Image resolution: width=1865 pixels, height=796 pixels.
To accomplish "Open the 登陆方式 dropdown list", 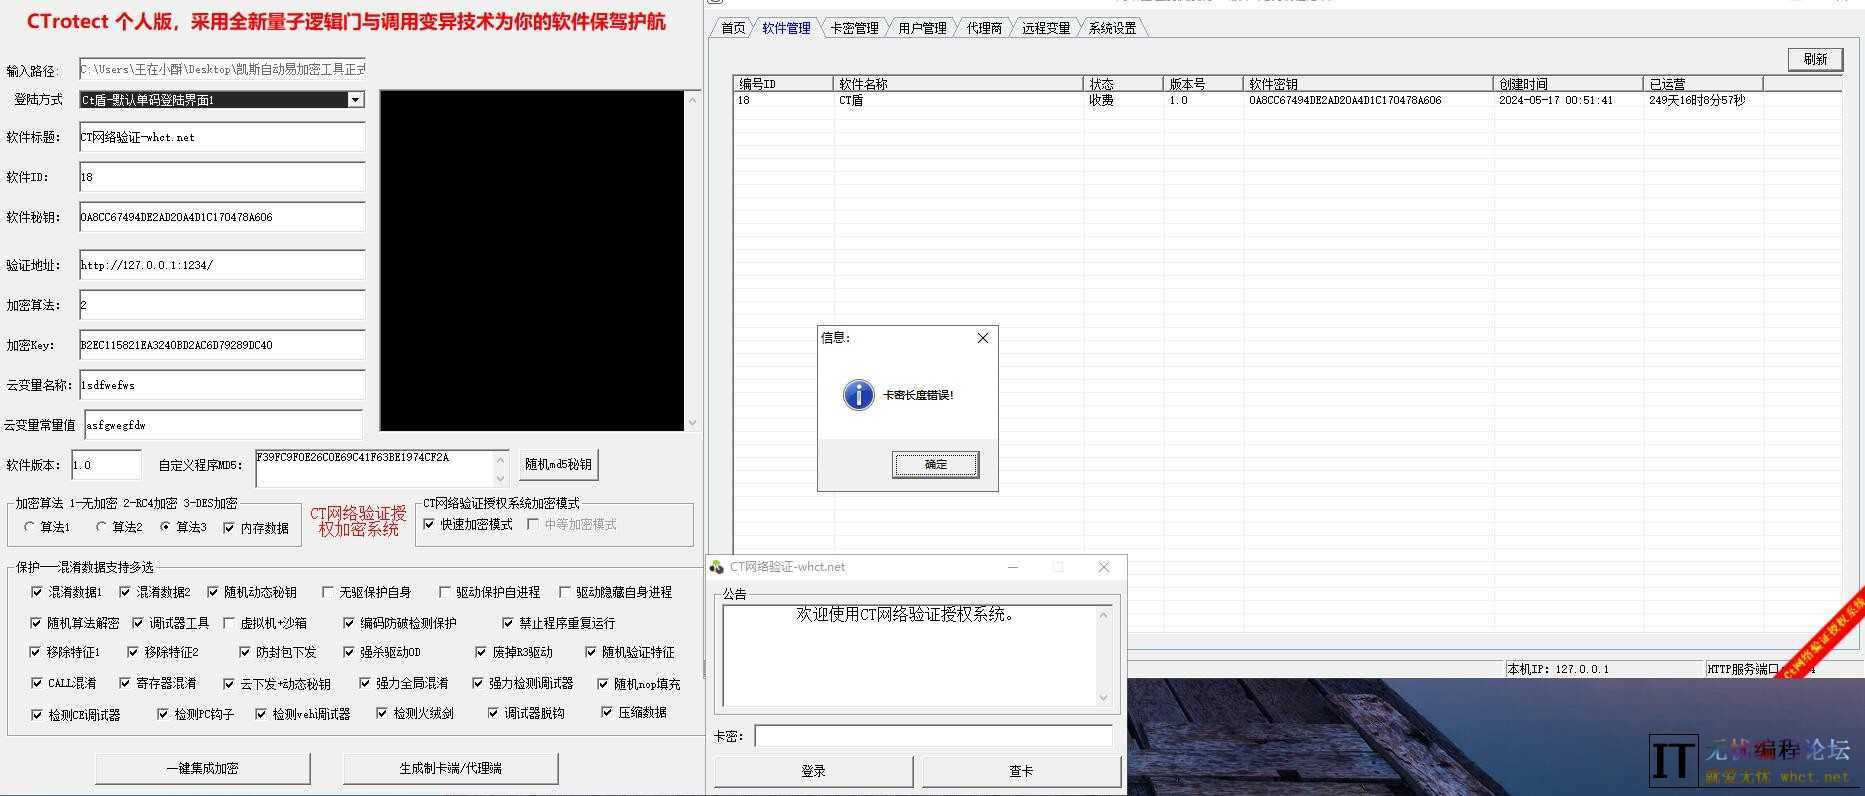I will pos(355,100).
